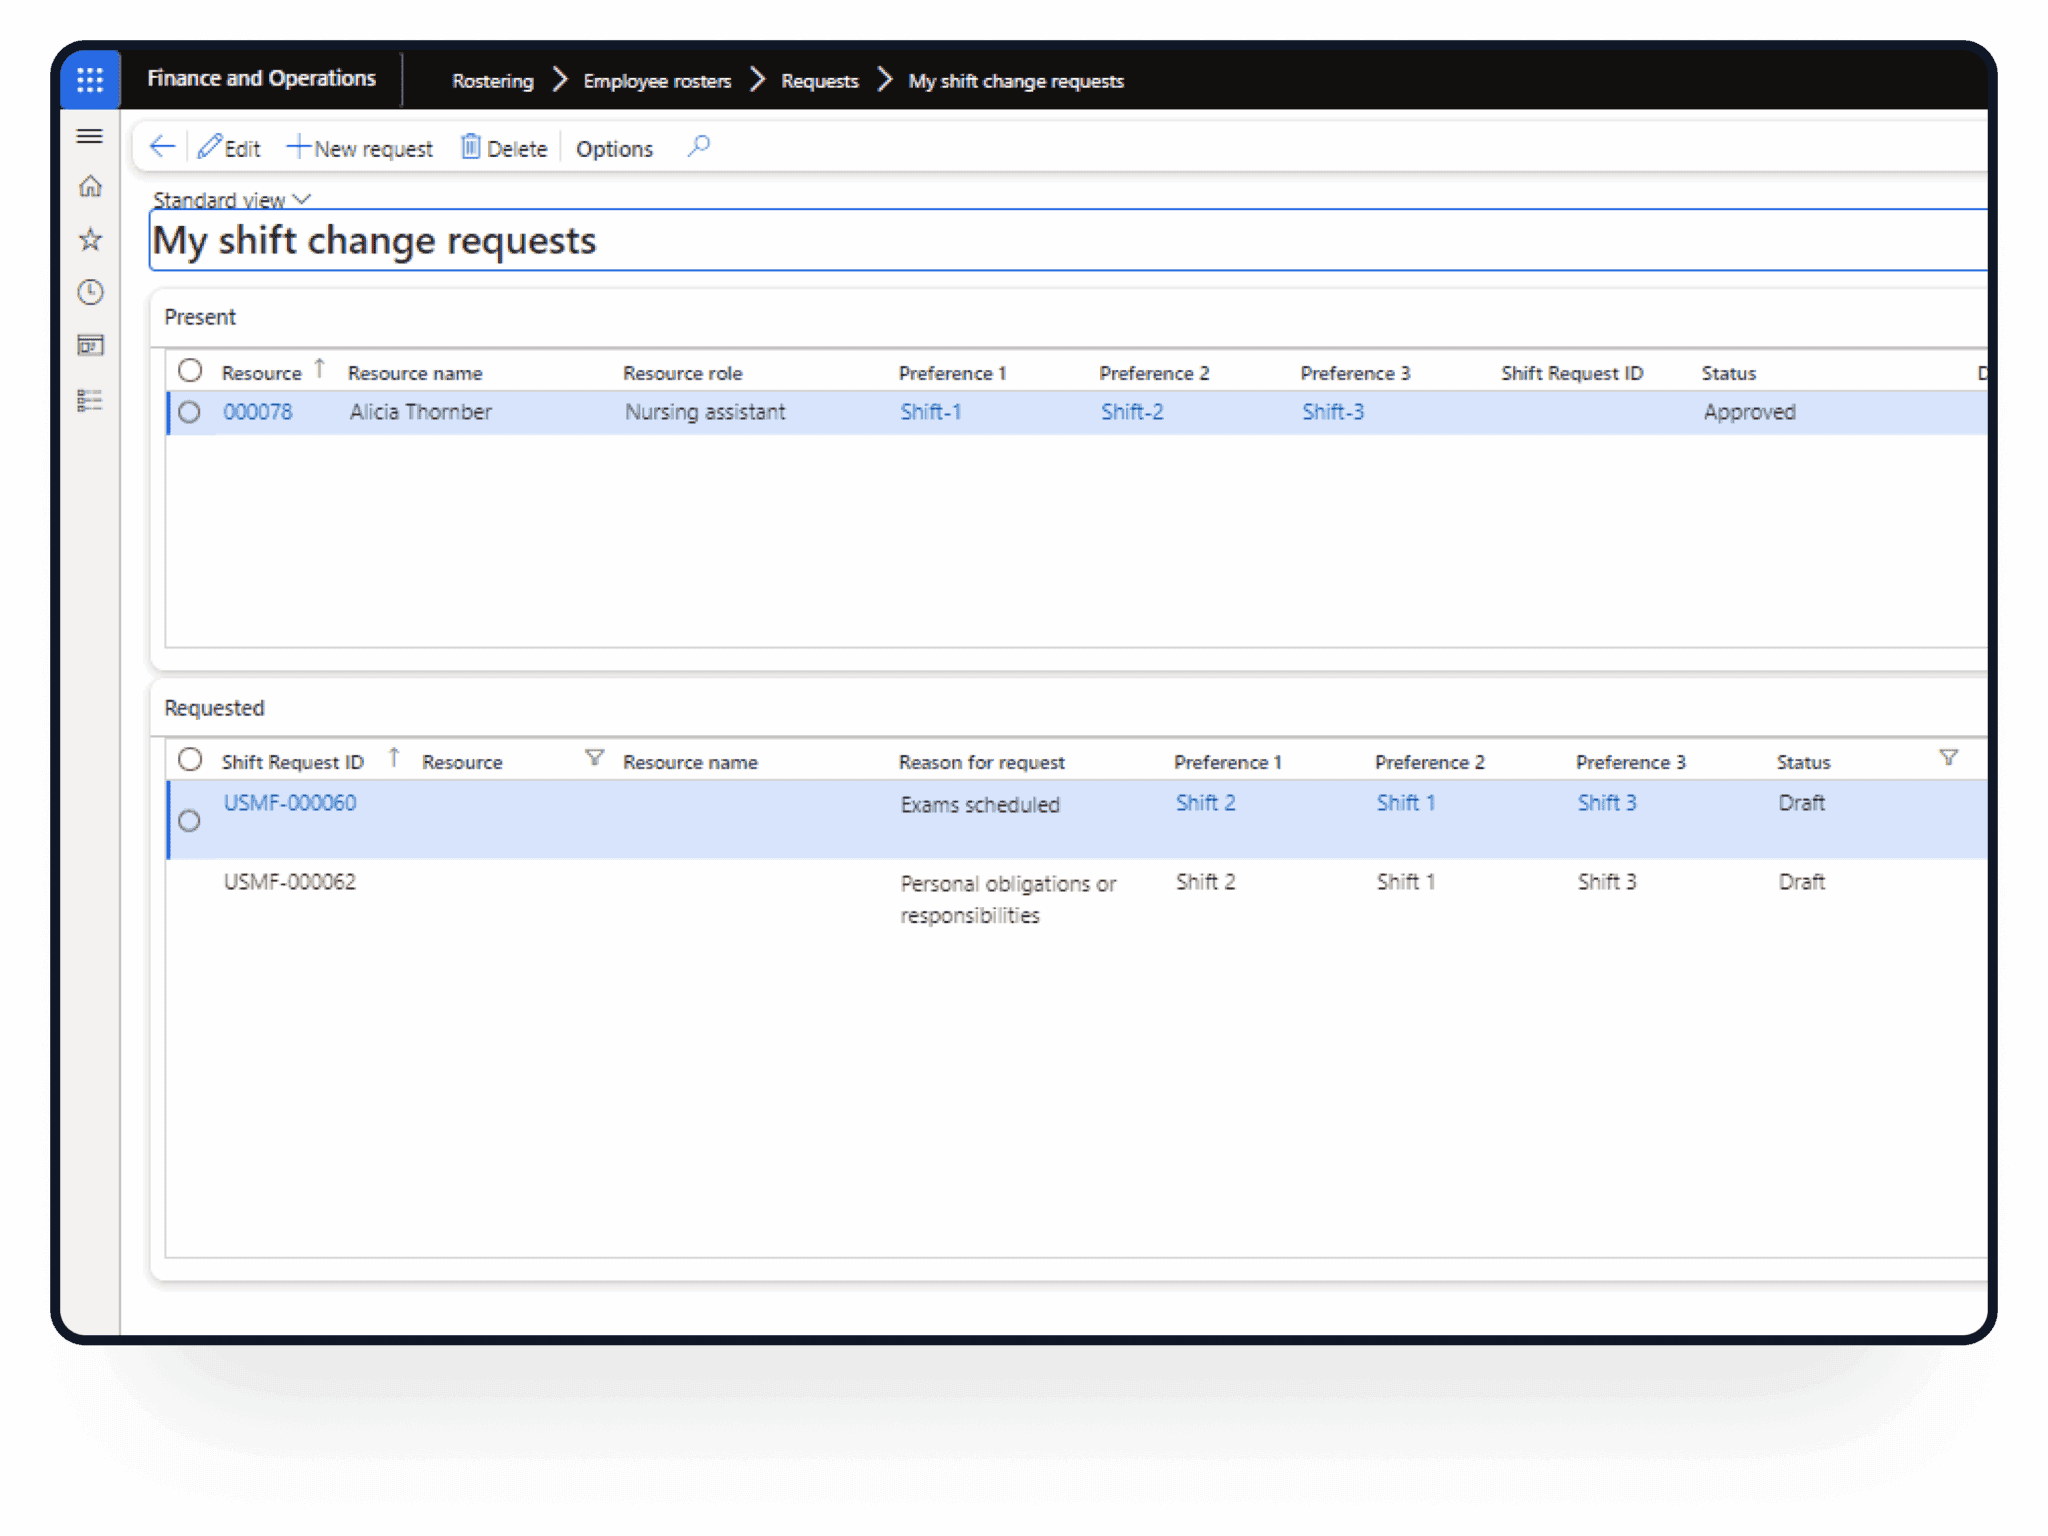
Task: Click the back arrow in toolbar
Action: coord(162,148)
